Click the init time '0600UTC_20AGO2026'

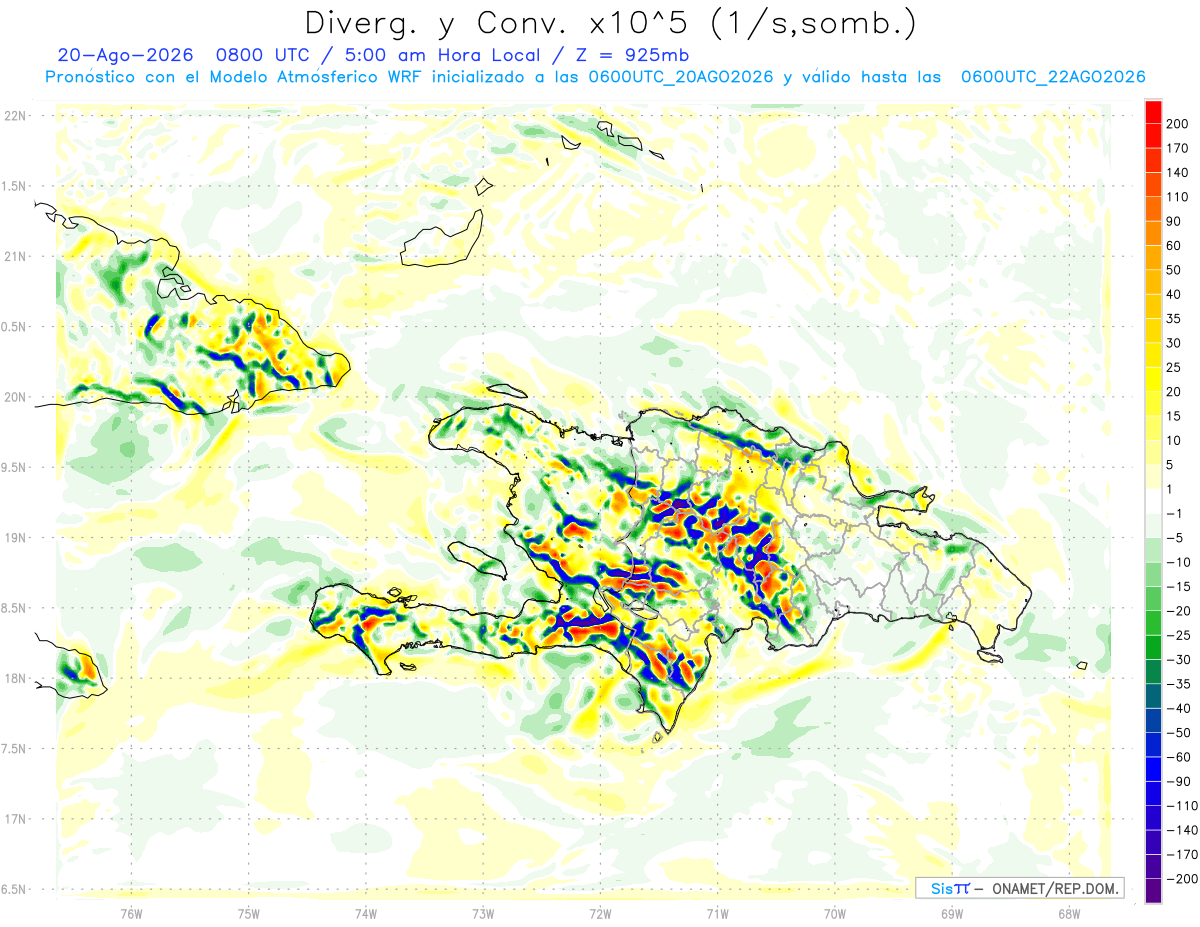click(681, 77)
